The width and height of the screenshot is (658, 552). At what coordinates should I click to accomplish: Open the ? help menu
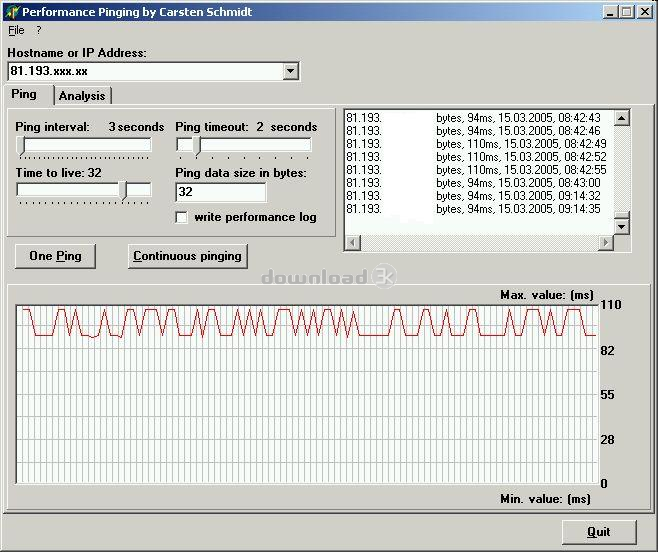pos(39,30)
